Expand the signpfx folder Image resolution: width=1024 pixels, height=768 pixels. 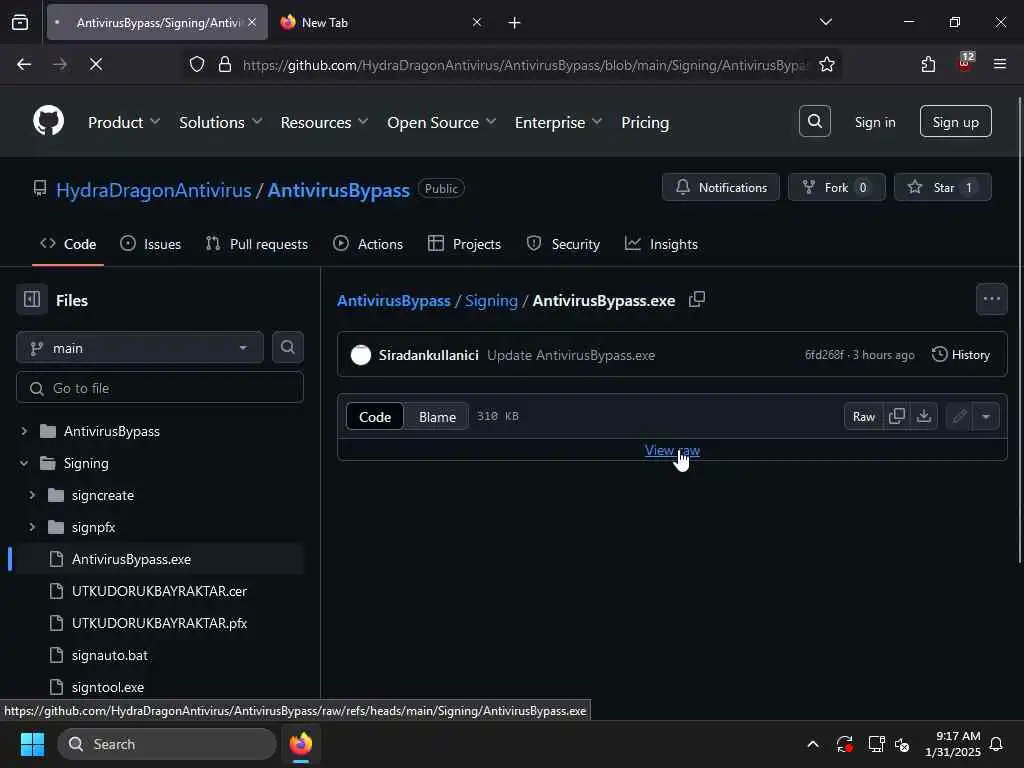tap(32, 527)
